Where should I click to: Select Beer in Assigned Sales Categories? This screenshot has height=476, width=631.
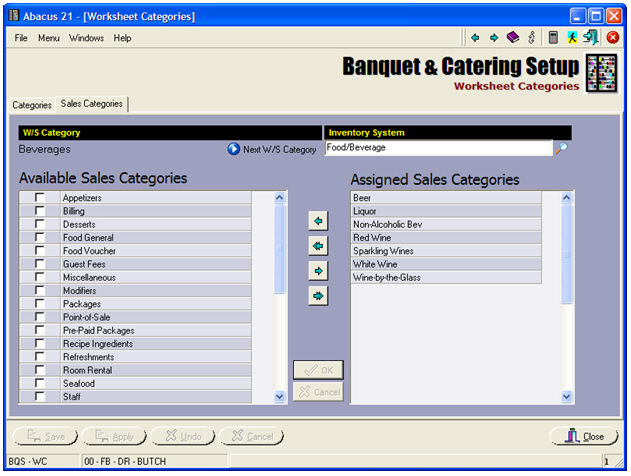pos(446,198)
